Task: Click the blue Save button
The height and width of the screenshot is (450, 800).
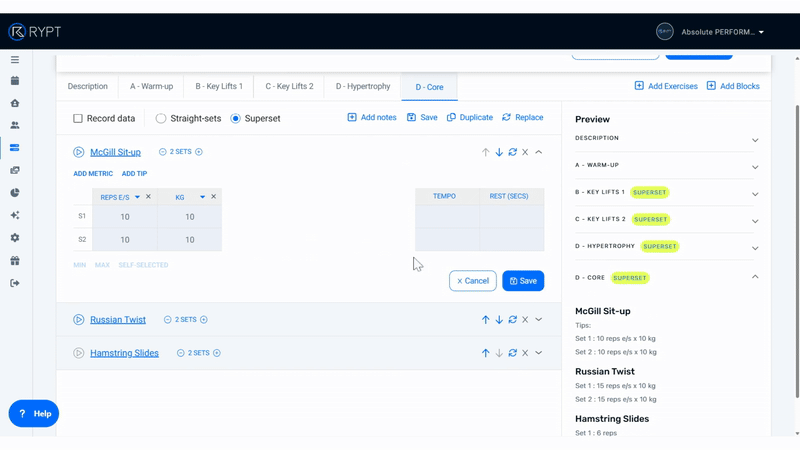Action: (523, 281)
